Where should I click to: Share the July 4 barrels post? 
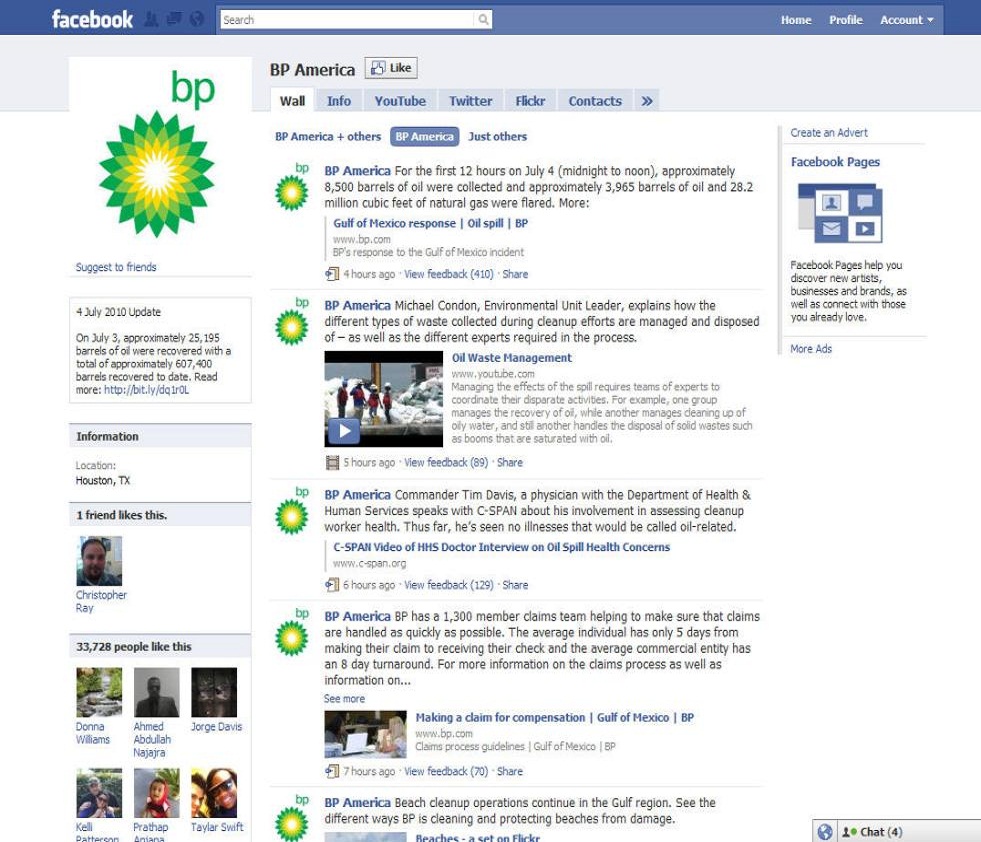pyautogui.click(x=515, y=274)
